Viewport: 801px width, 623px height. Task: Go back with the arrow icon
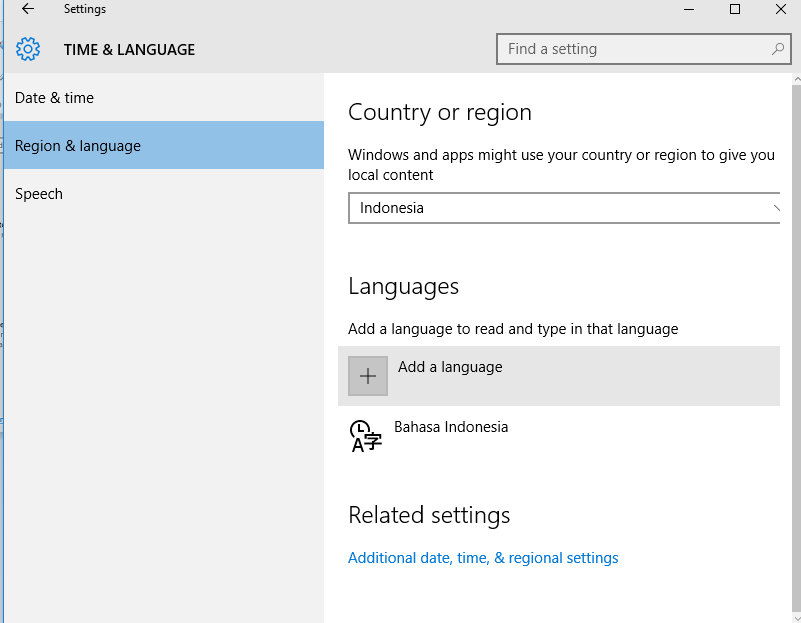(28, 9)
